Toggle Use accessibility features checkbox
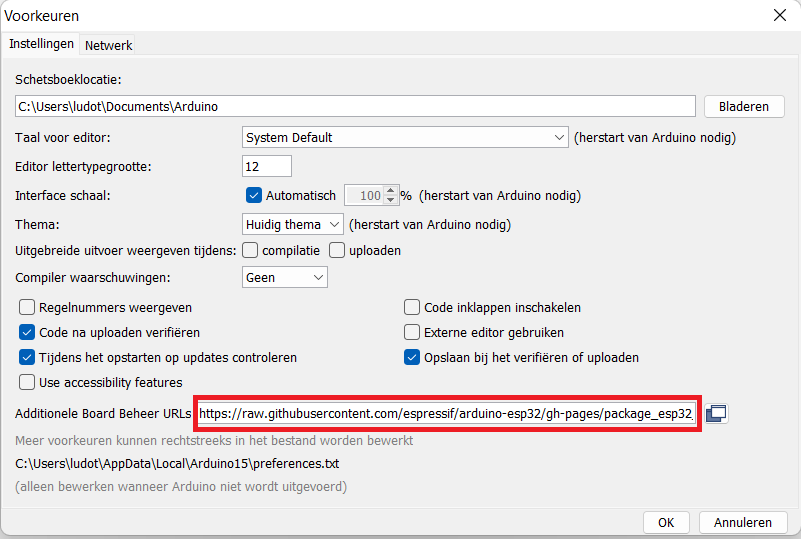This screenshot has width=801, height=539. point(27,382)
